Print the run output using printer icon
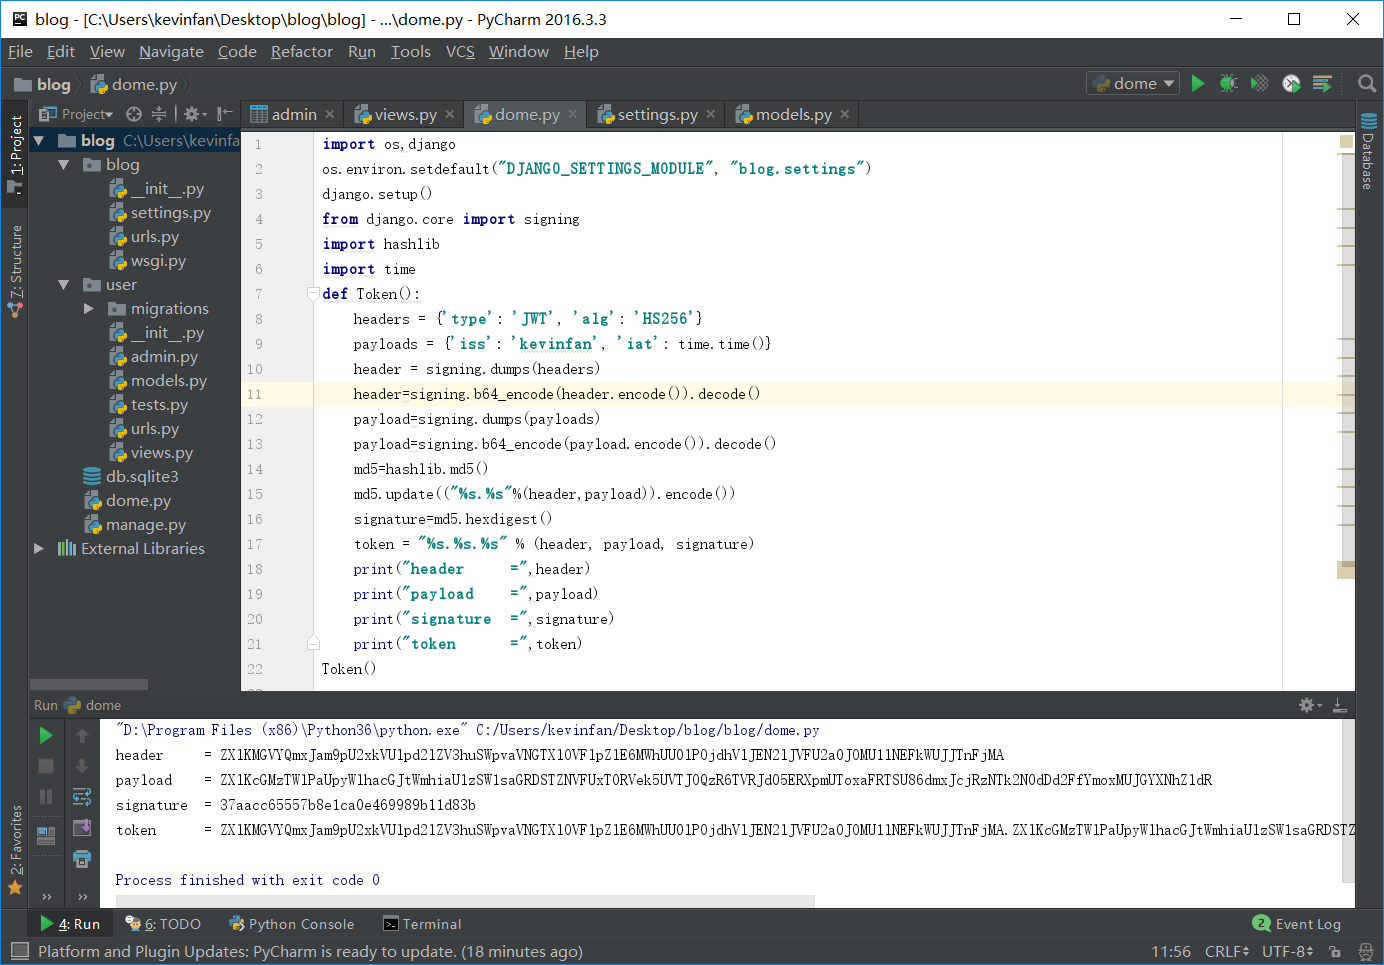The height and width of the screenshot is (965, 1384). click(x=82, y=859)
